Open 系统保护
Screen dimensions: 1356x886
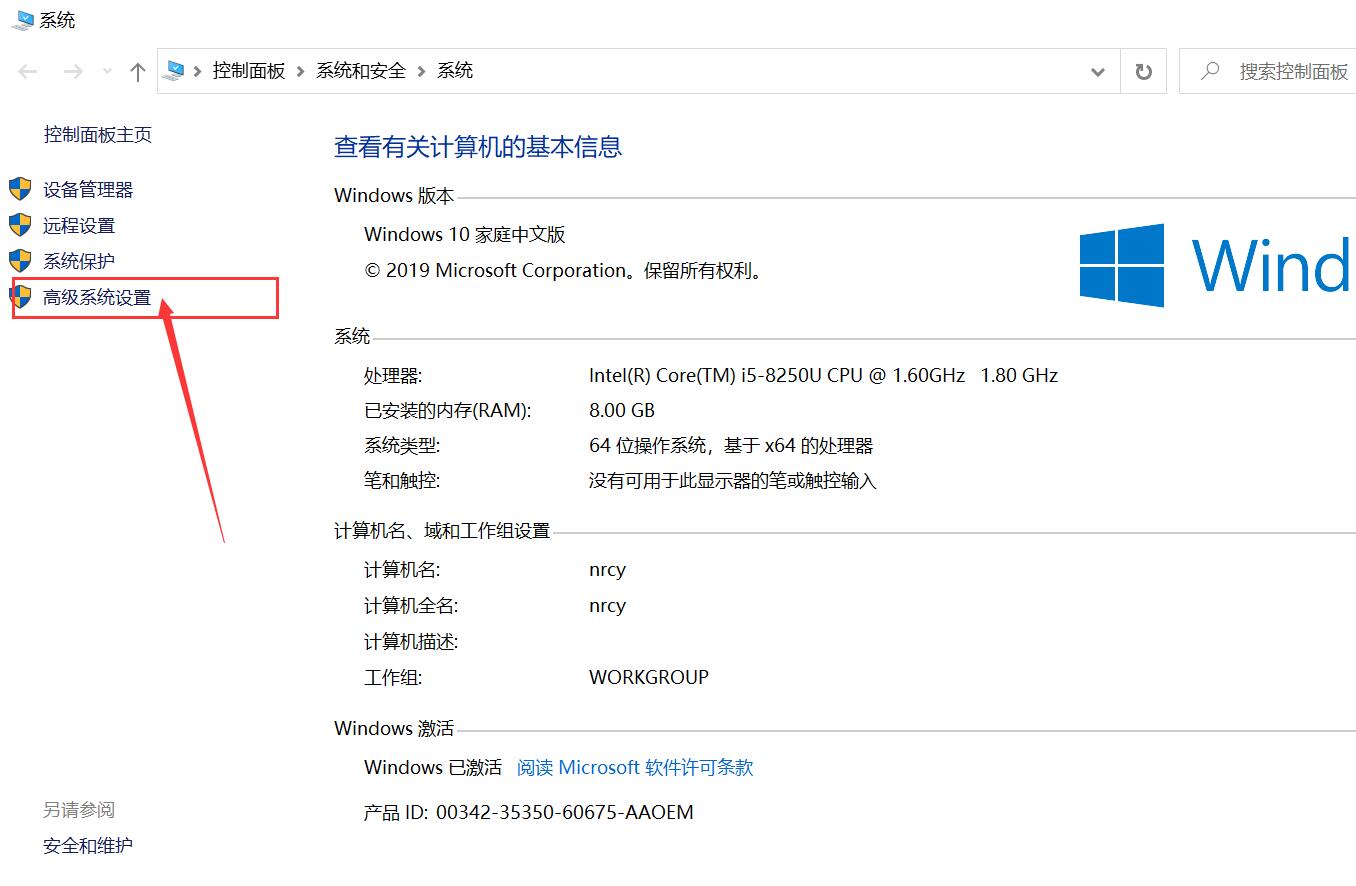[79, 262]
